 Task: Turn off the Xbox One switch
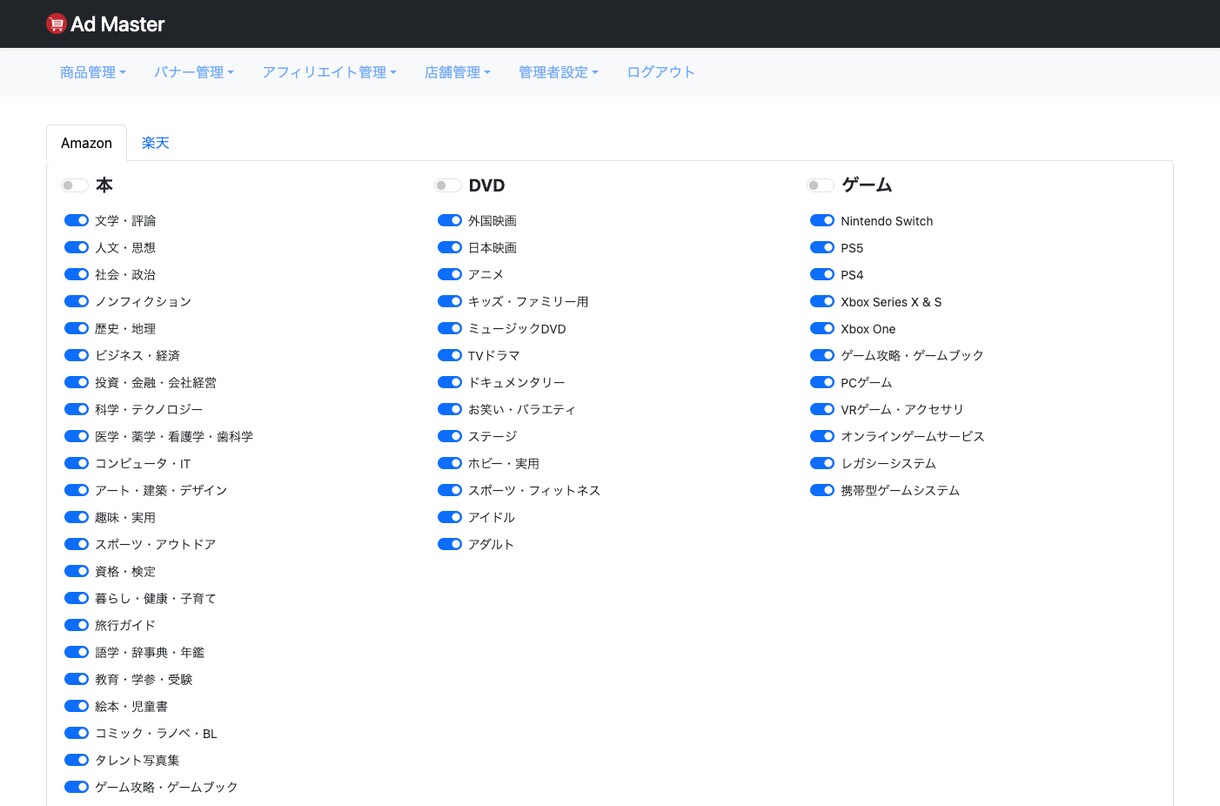pos(823,328)
